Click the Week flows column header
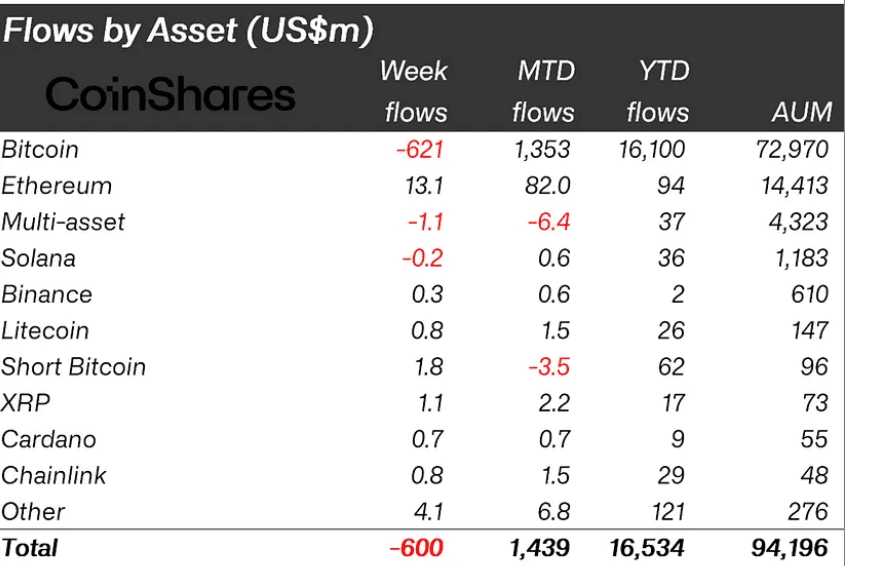This screenshot has height=566, width=872. coord(415,92)
